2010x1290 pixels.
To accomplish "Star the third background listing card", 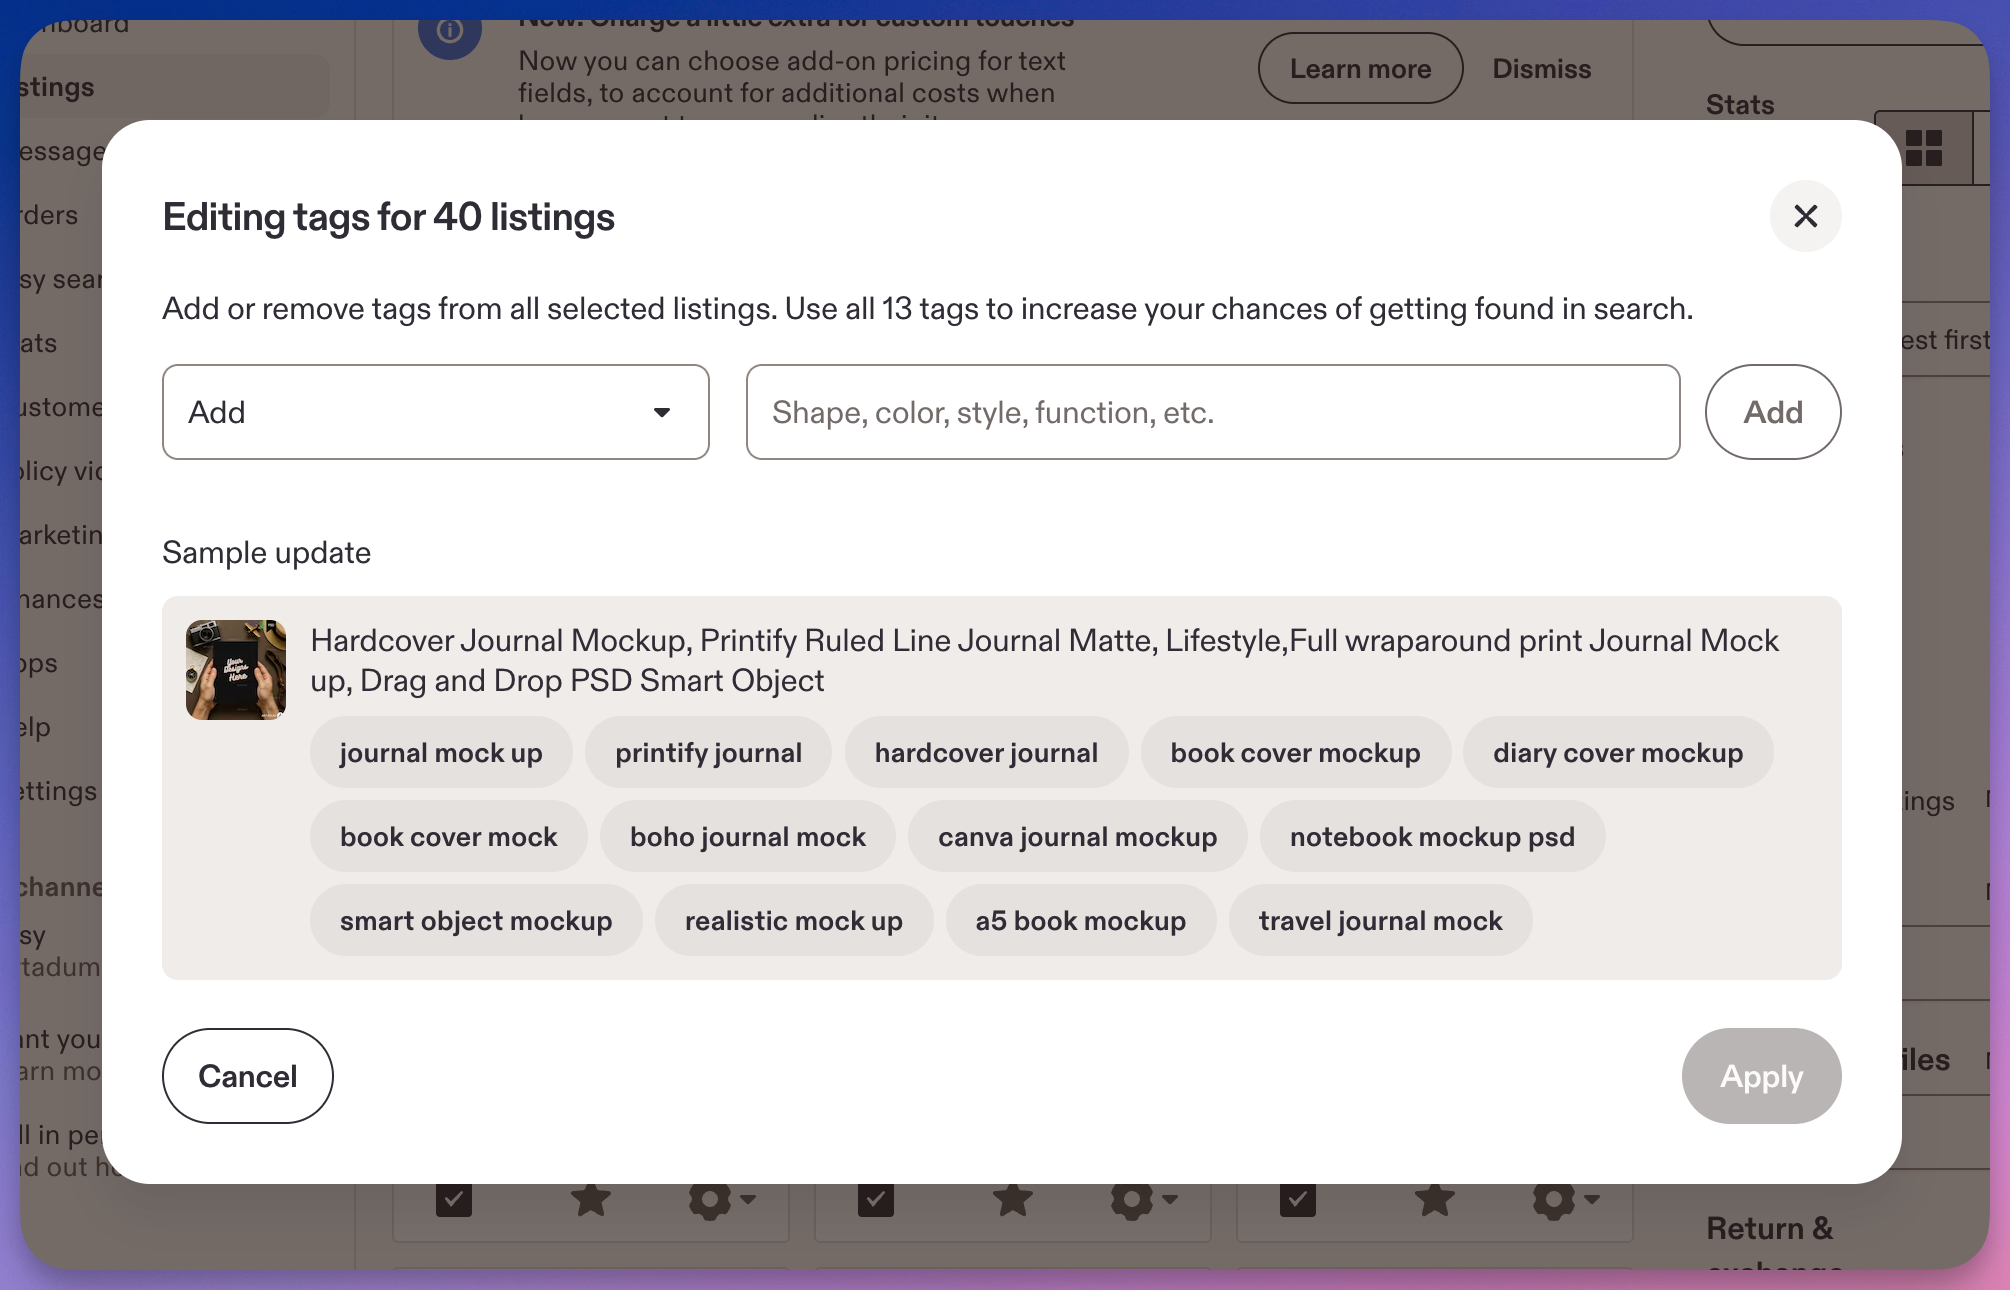I will click(1435, 1199).
